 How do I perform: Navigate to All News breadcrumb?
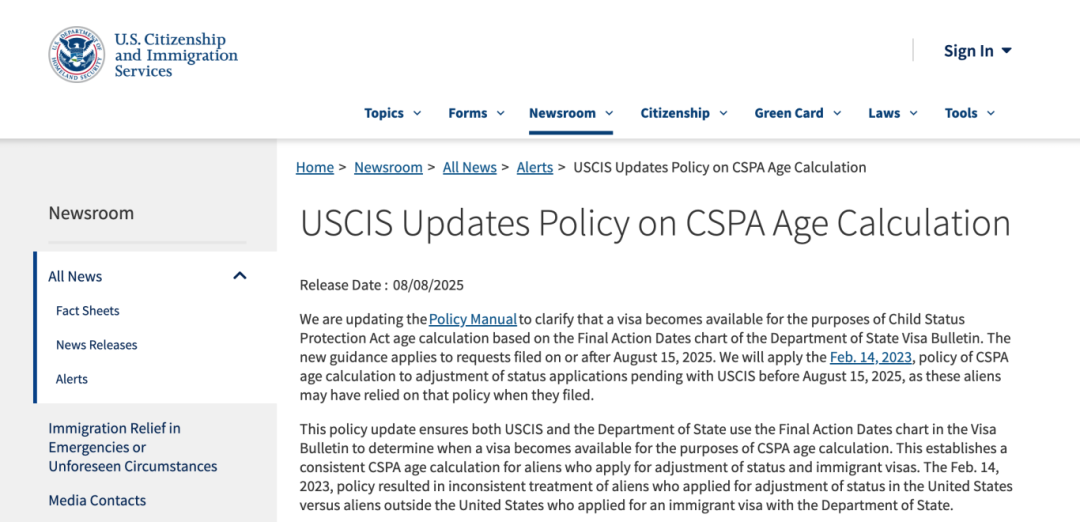tap(469, 167)
